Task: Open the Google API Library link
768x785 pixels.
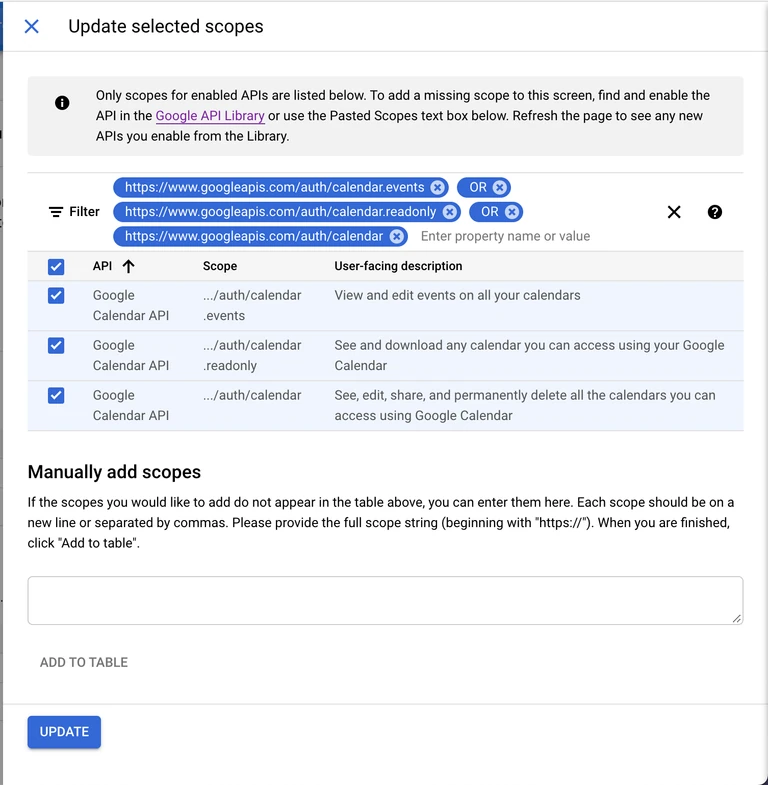Action: pyautogui.click(x=210, y=116)
